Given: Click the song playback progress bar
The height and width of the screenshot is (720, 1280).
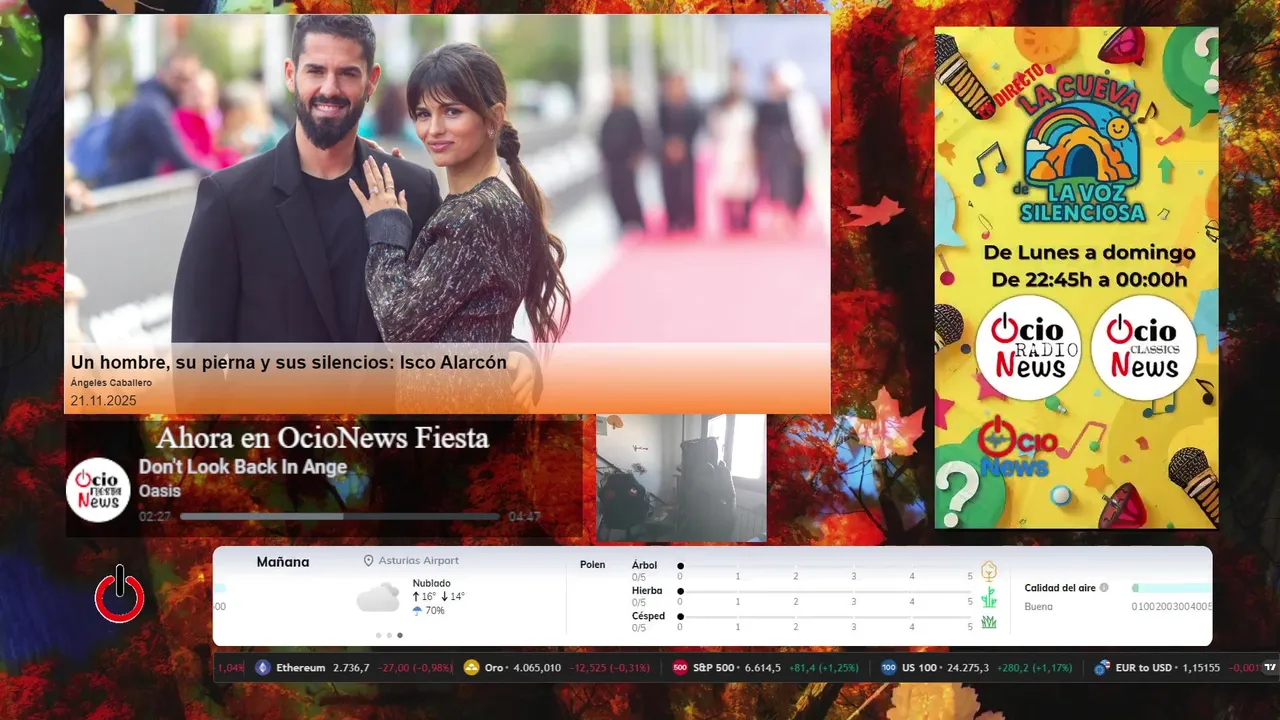Looking at the screenshot, I should click(x=340, y=517).
